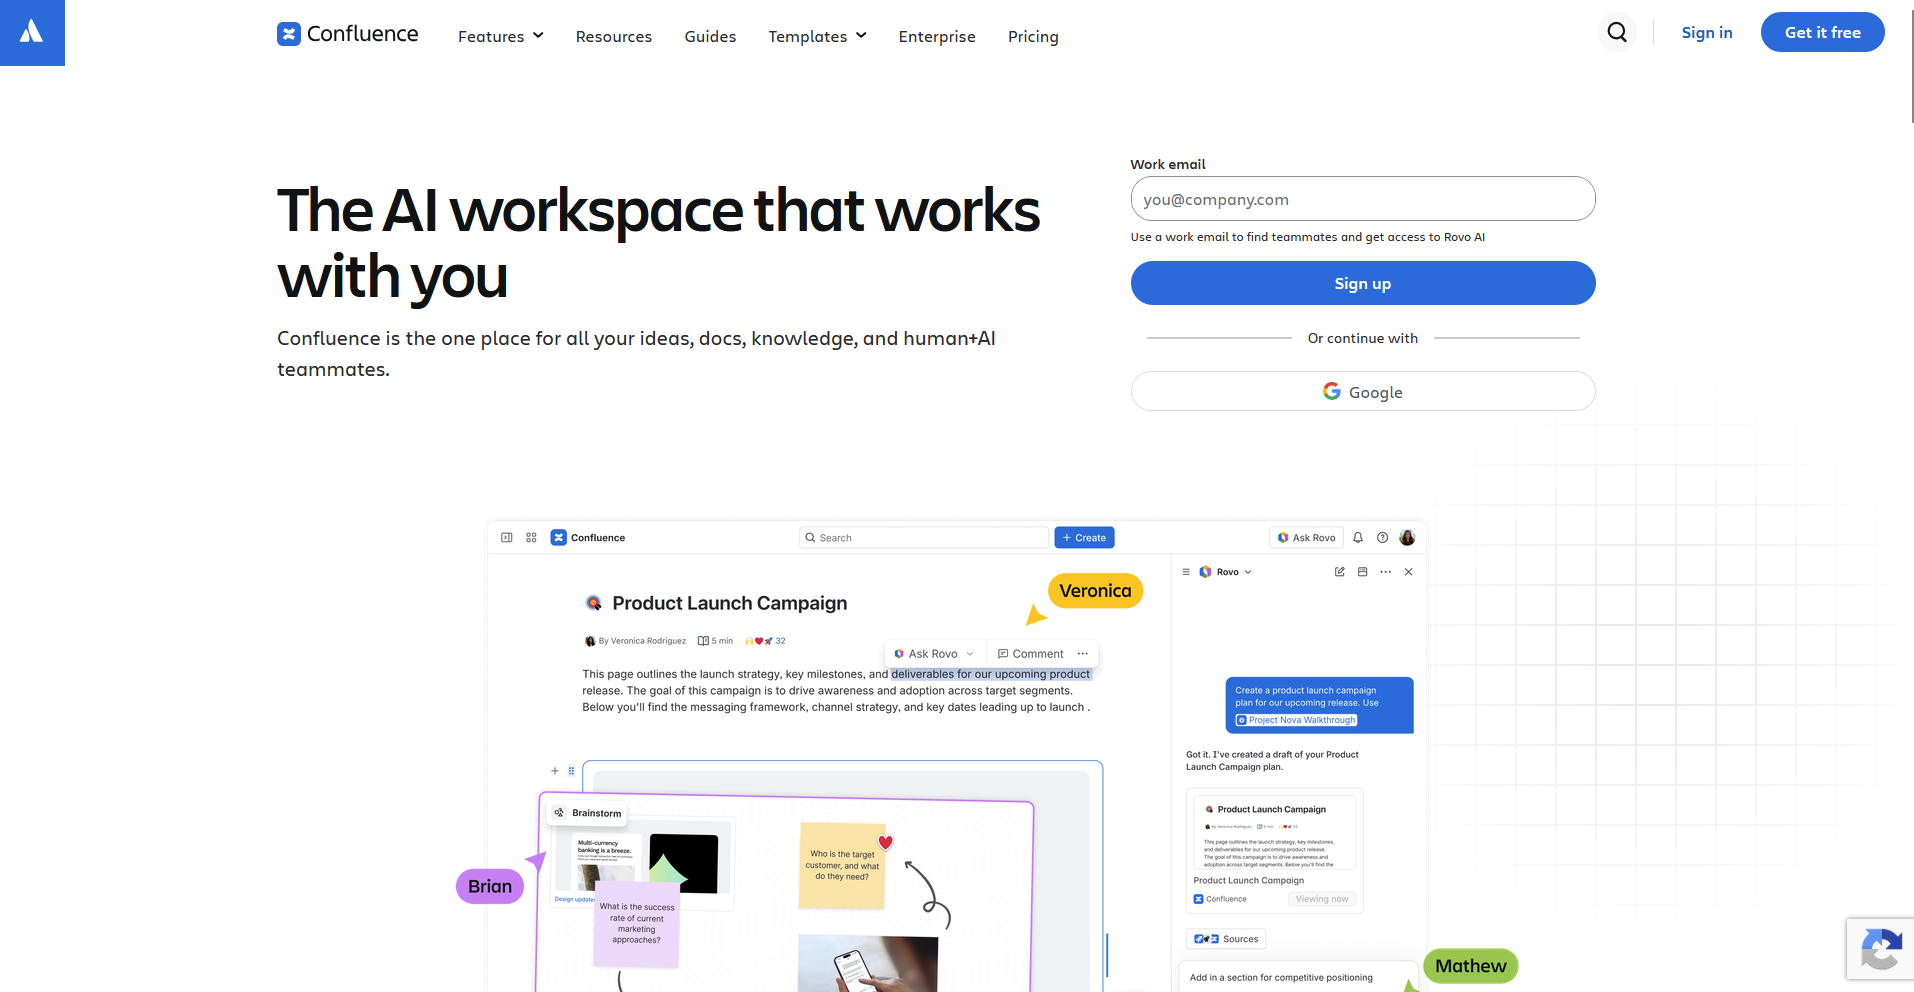Click the ellipsis next to the Comment button
1914x992 pixels.
coord(1083,654)
